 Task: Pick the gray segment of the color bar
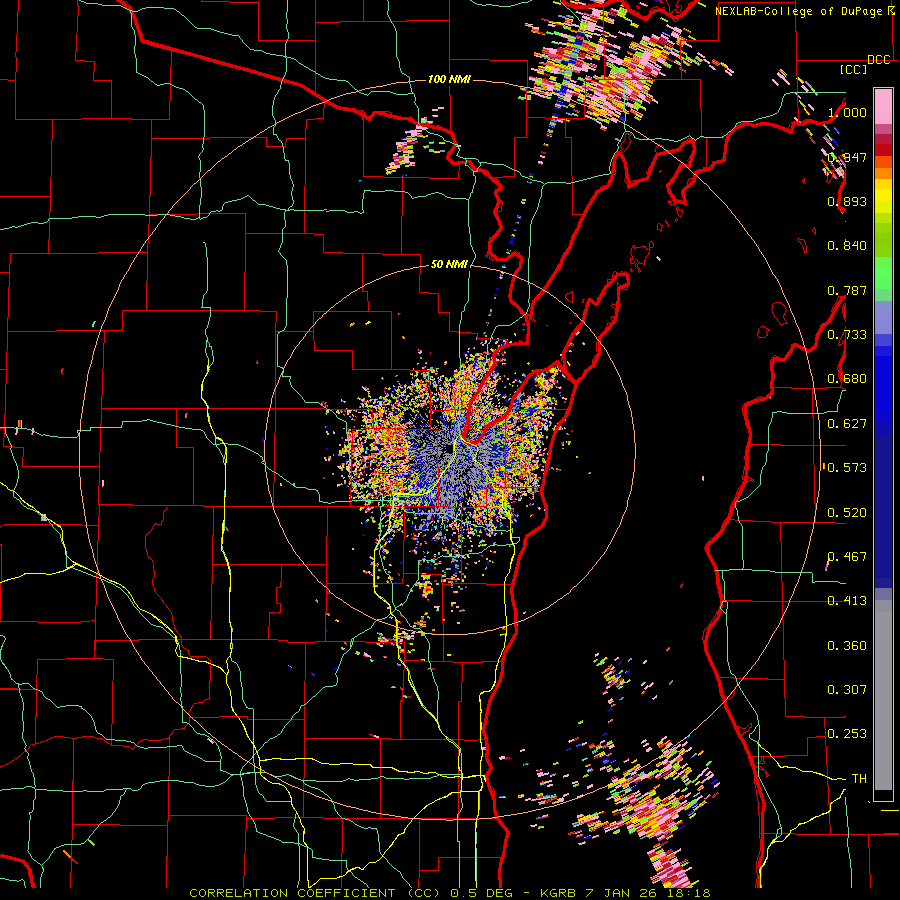[883, 696]
